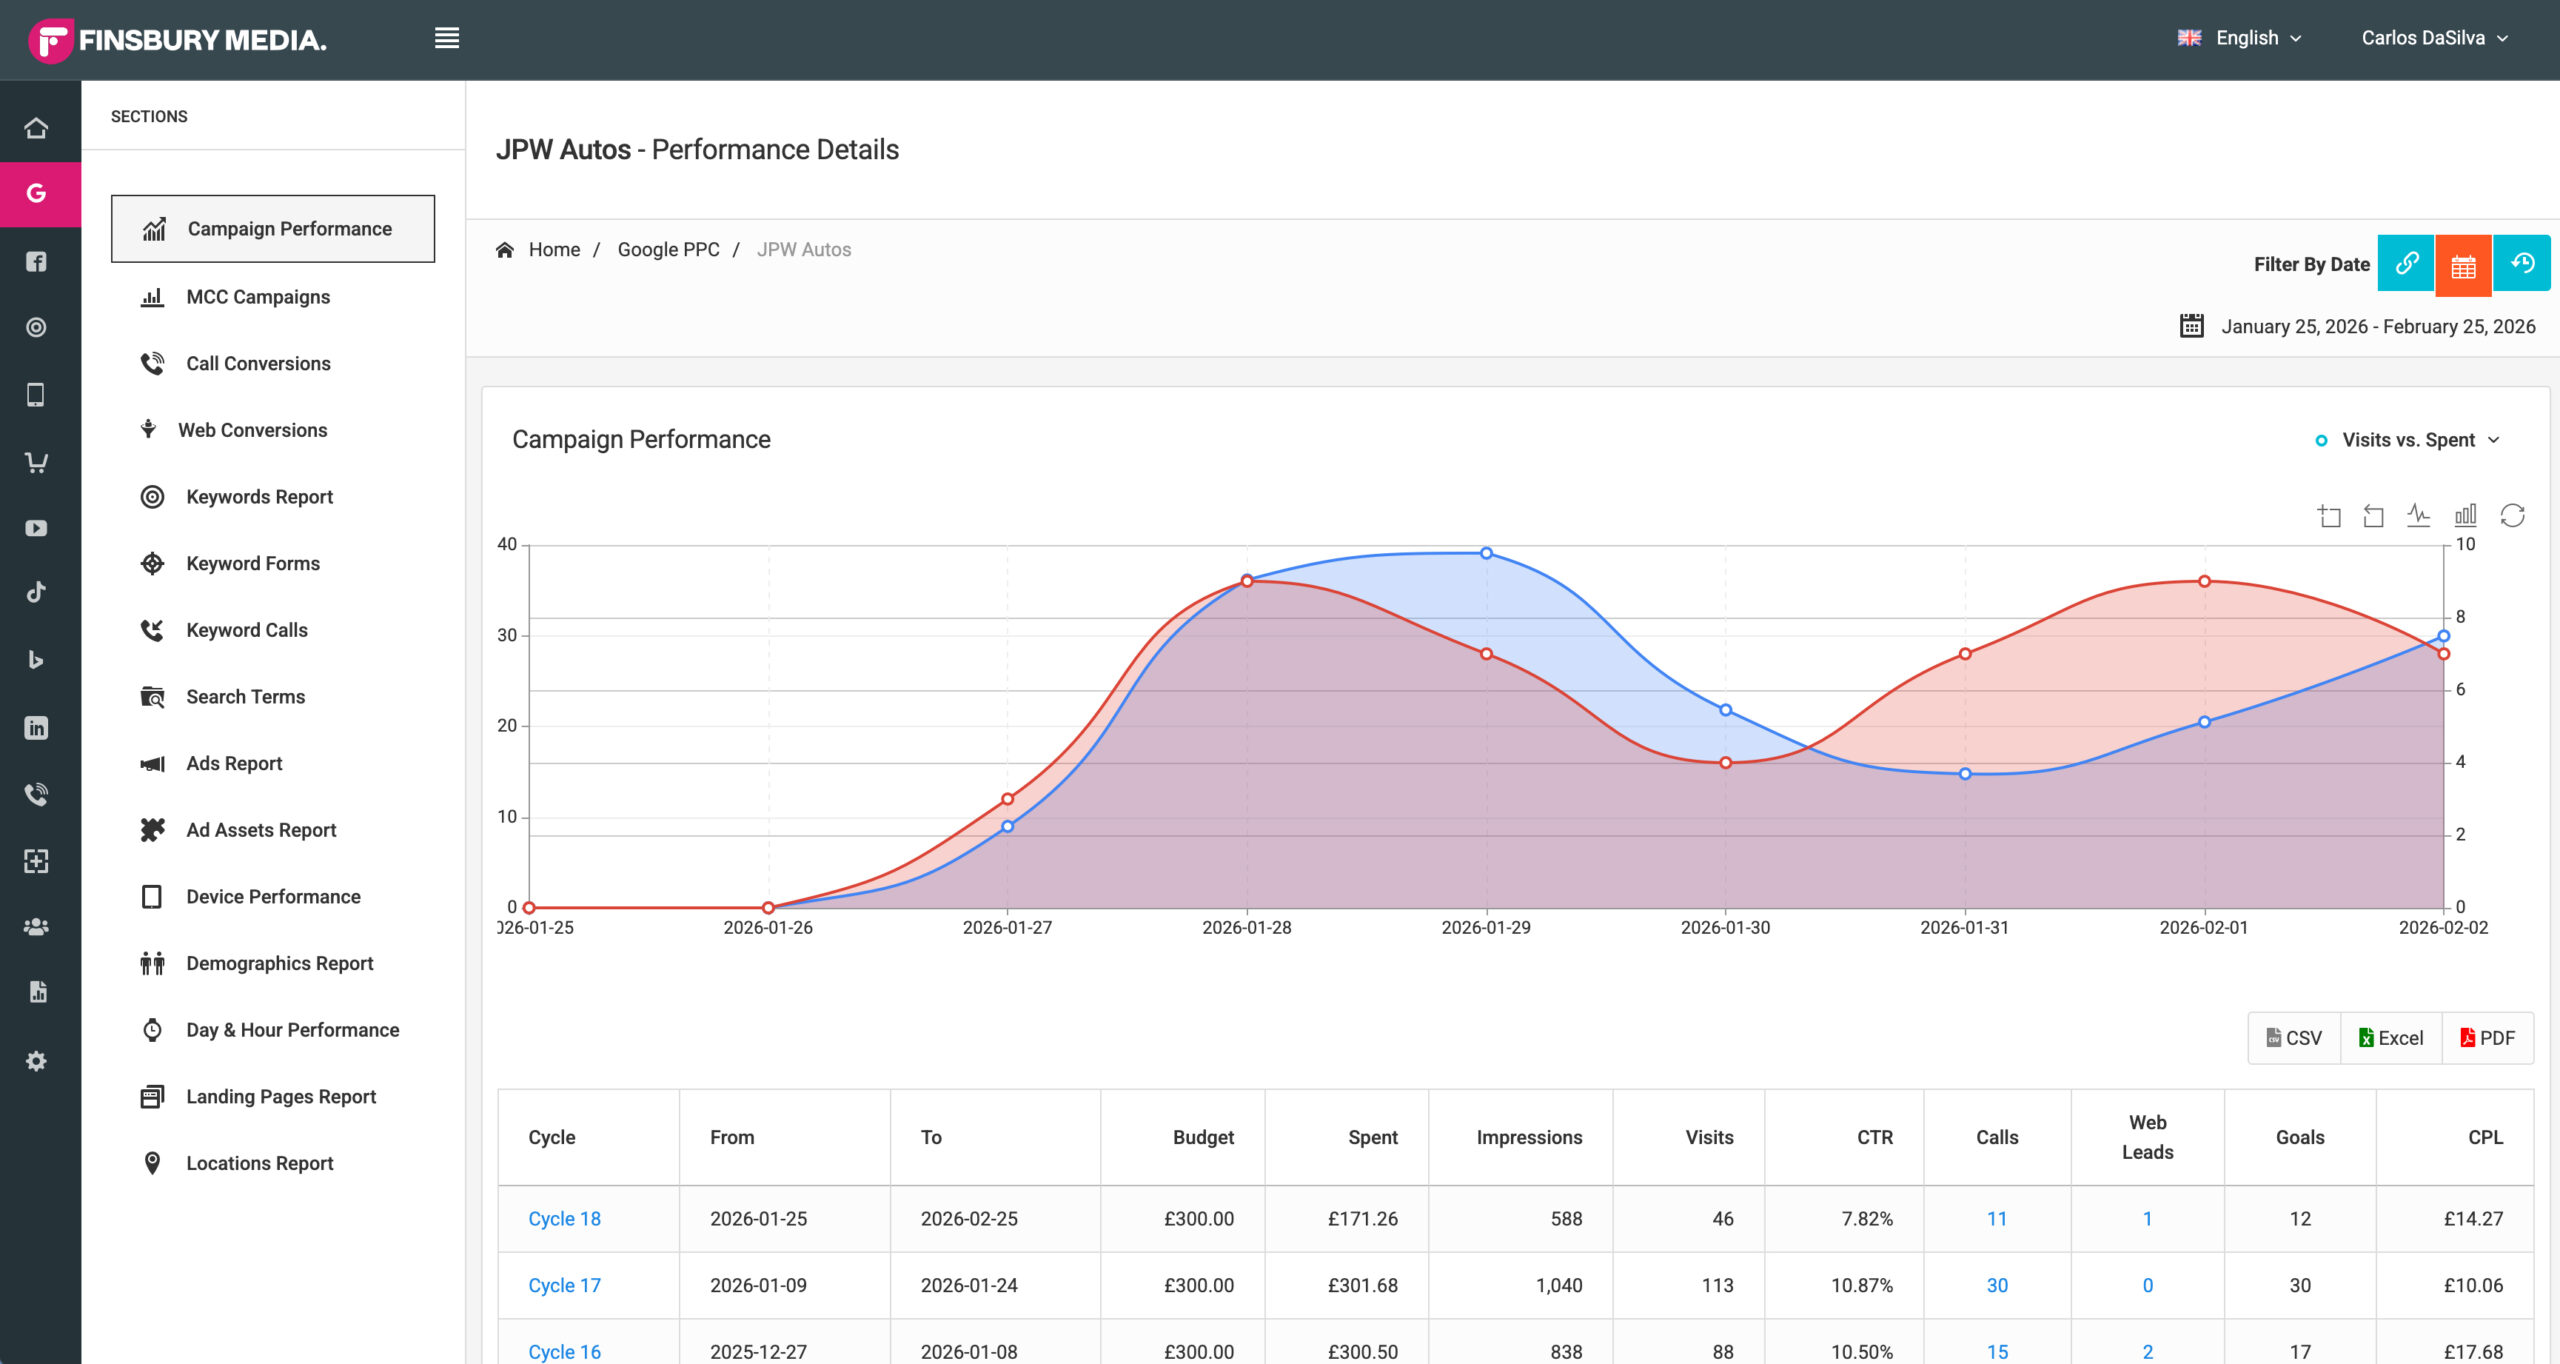Click the Google PPC breadcrumb

pos(668,250)
